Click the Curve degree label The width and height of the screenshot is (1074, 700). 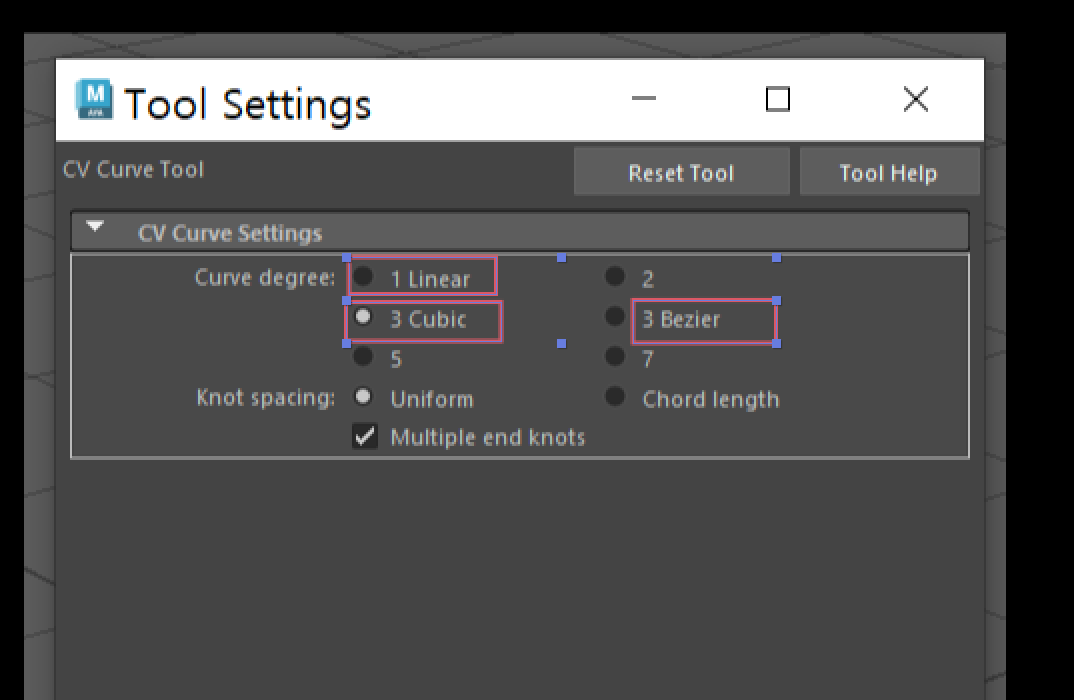(x=265, y=277)
